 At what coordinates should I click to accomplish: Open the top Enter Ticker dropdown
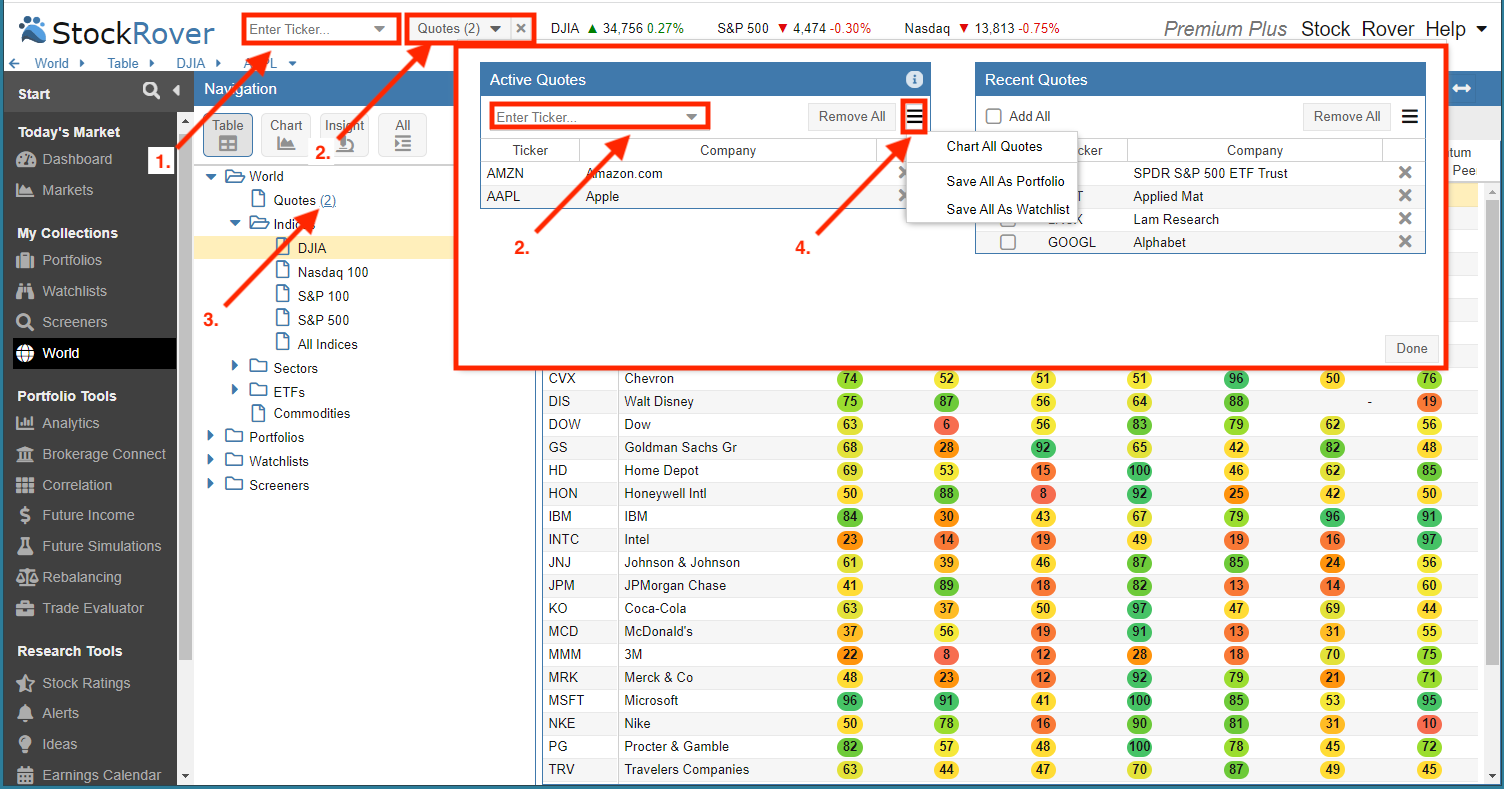tap(380, 29)
